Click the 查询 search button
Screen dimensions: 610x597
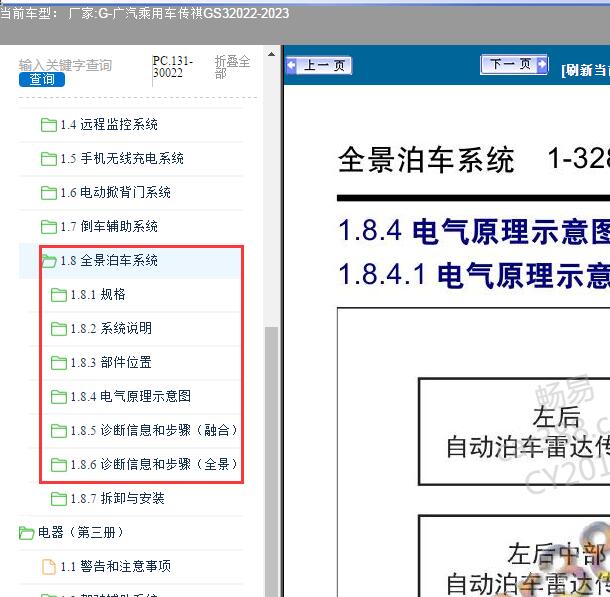[x=42, y=79]
